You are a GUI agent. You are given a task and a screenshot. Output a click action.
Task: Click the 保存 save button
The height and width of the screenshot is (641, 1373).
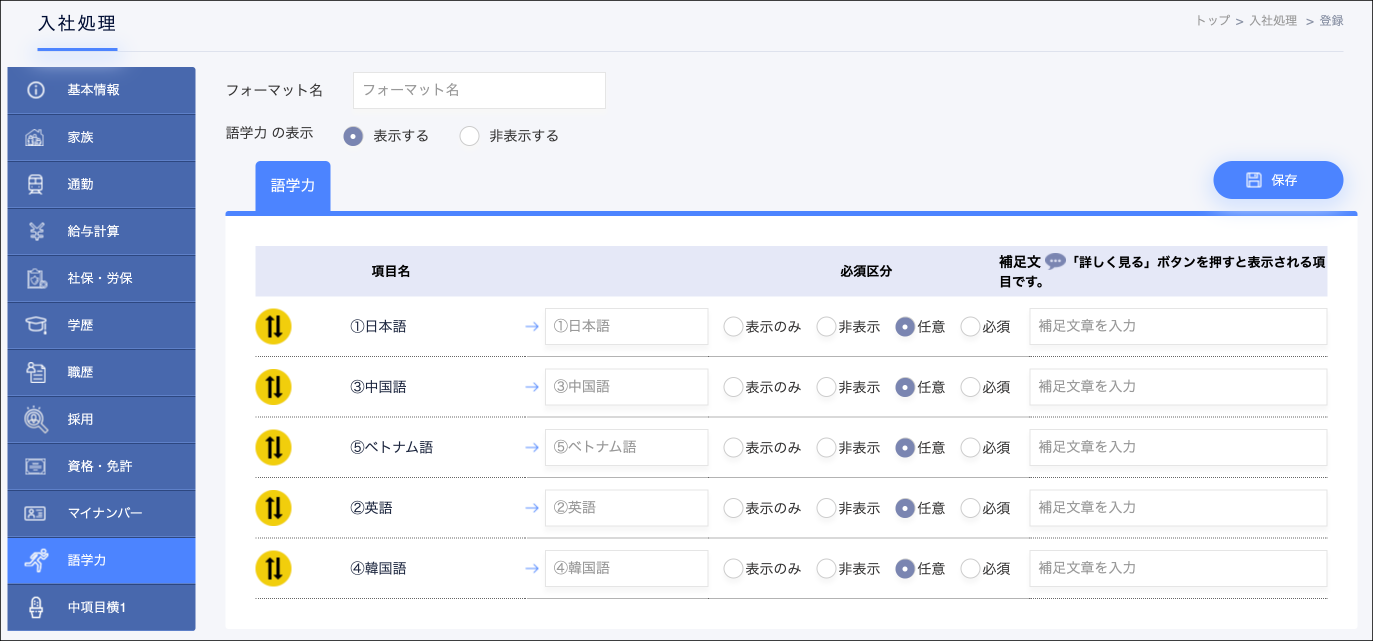1277,180
